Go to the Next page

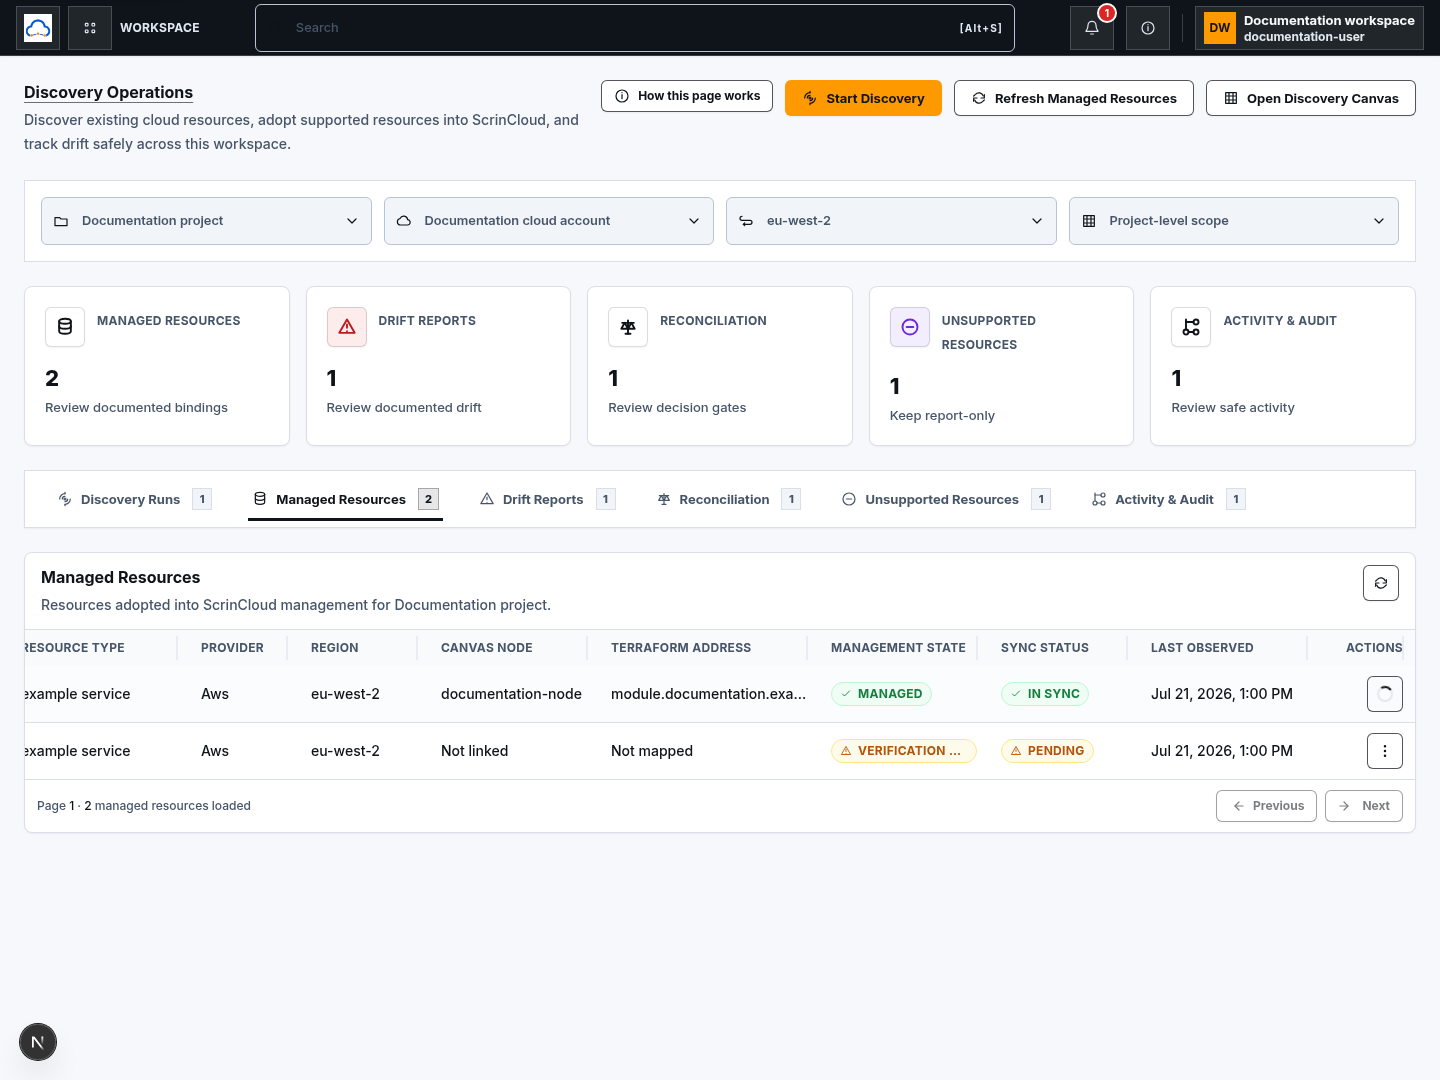[x=1364, y=806]
